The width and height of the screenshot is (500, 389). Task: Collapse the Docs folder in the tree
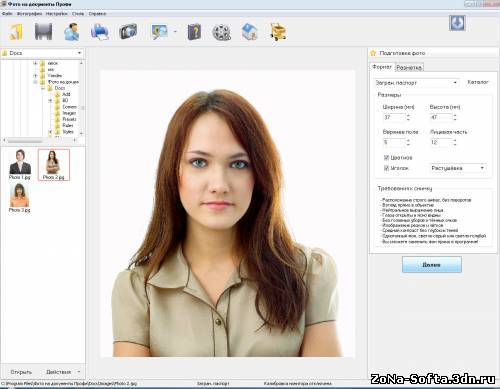43,88
